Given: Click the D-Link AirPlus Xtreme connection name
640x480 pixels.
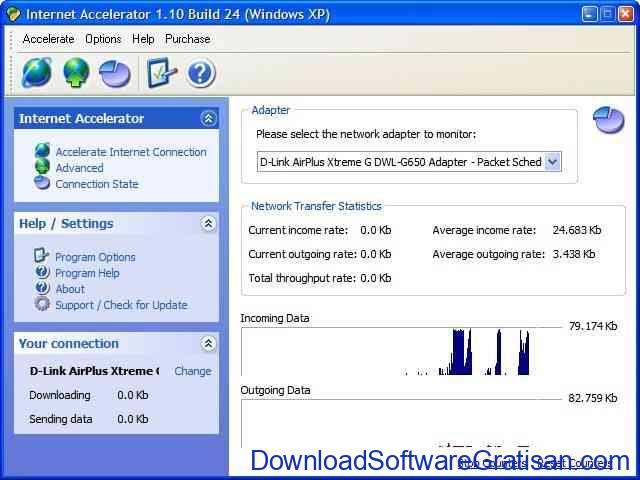Looking at the screenshot, I should pyautogui.click(x=94, y=371).
